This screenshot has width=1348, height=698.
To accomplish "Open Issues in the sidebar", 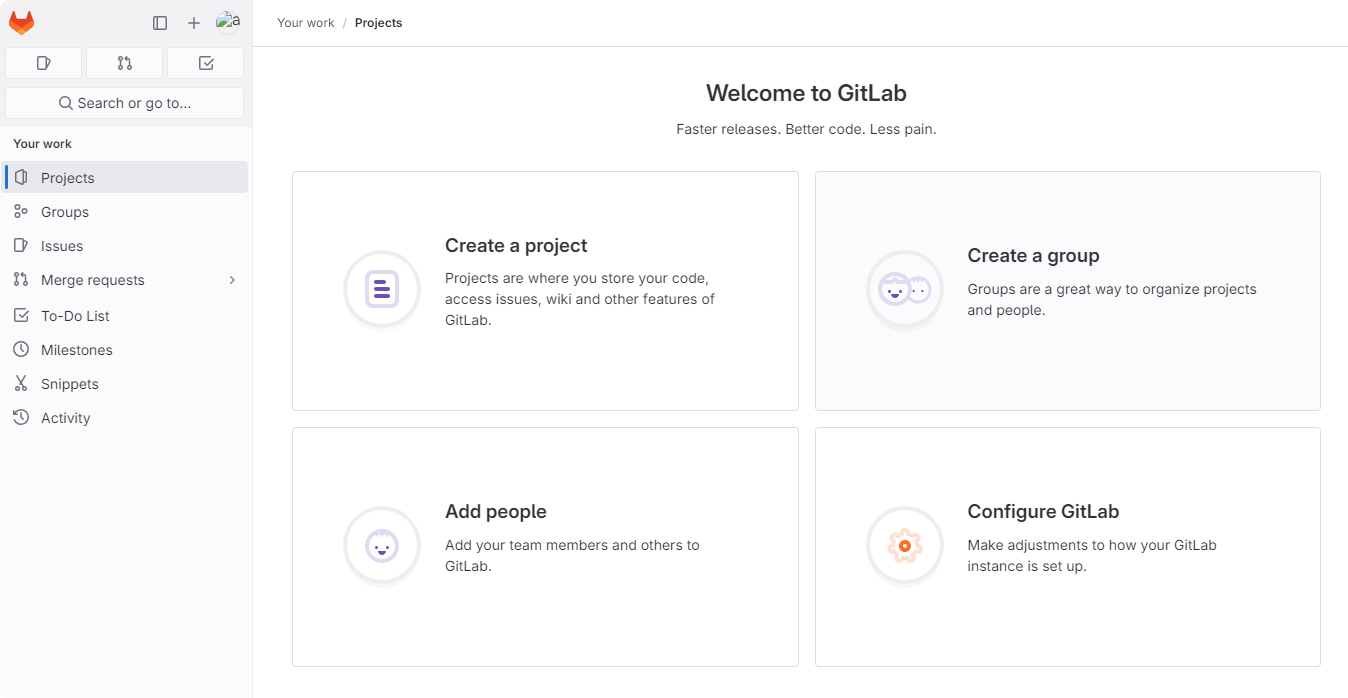I will tap(126, 246).
